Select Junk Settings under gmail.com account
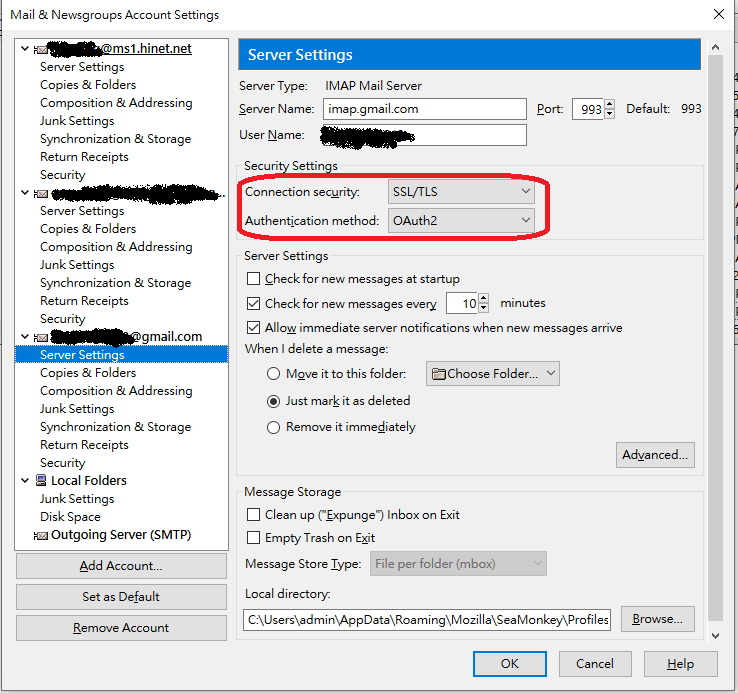Viewport: 738px width, 693px height. 77,409
